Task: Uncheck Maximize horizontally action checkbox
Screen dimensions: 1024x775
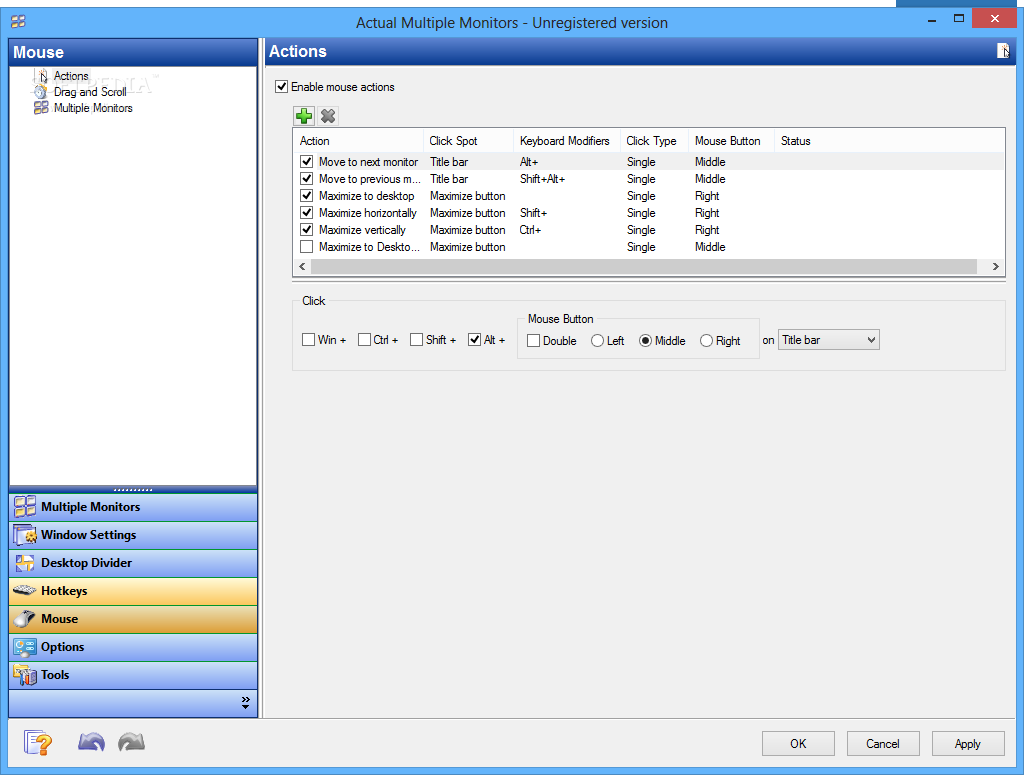Action: (x=306, y=212)
